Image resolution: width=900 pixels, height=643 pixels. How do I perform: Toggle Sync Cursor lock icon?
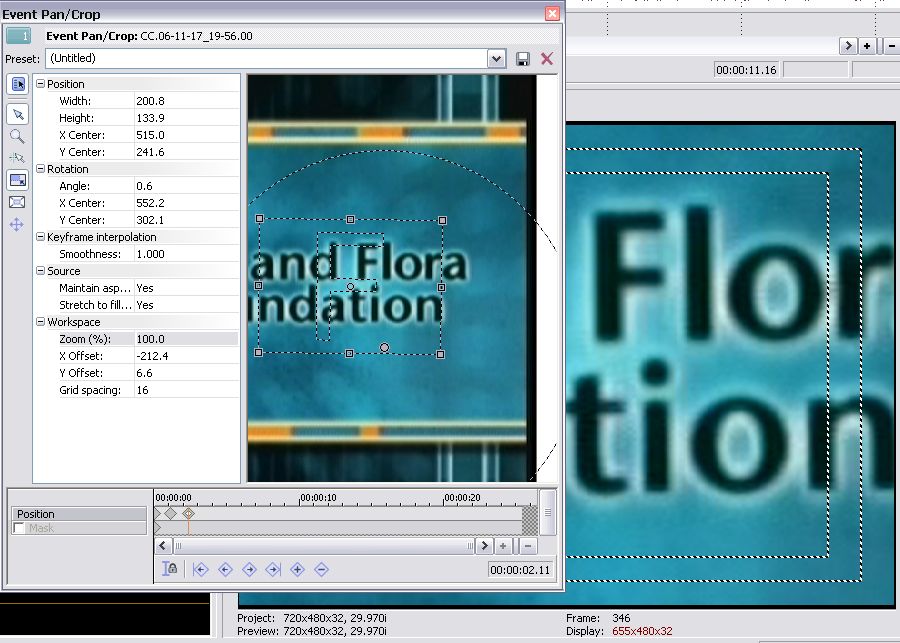tap(170, 569)
